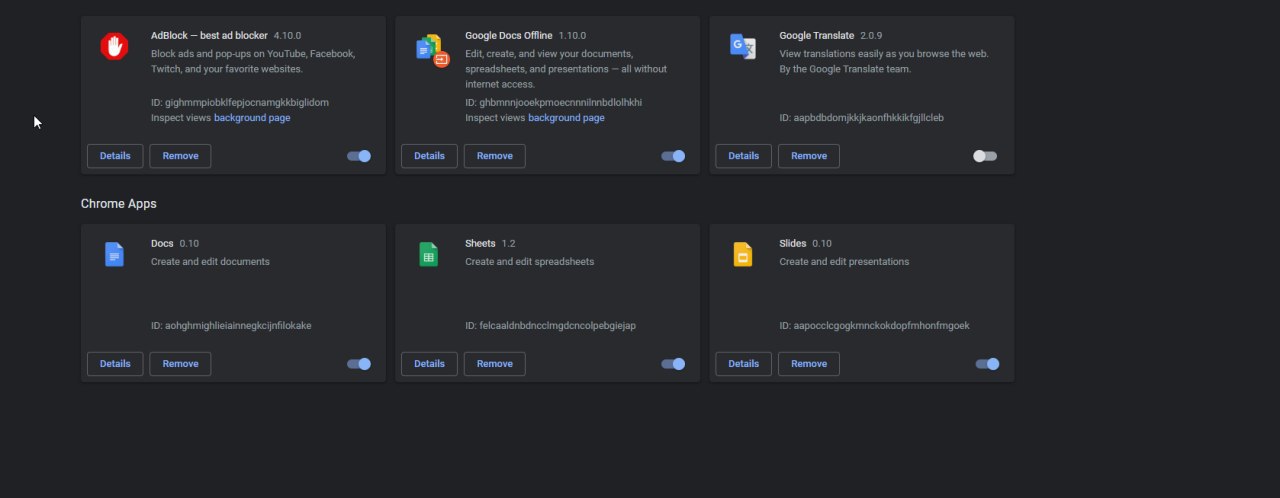
Task: Click the AdBlock red hand icon
Action: point(114,46)
